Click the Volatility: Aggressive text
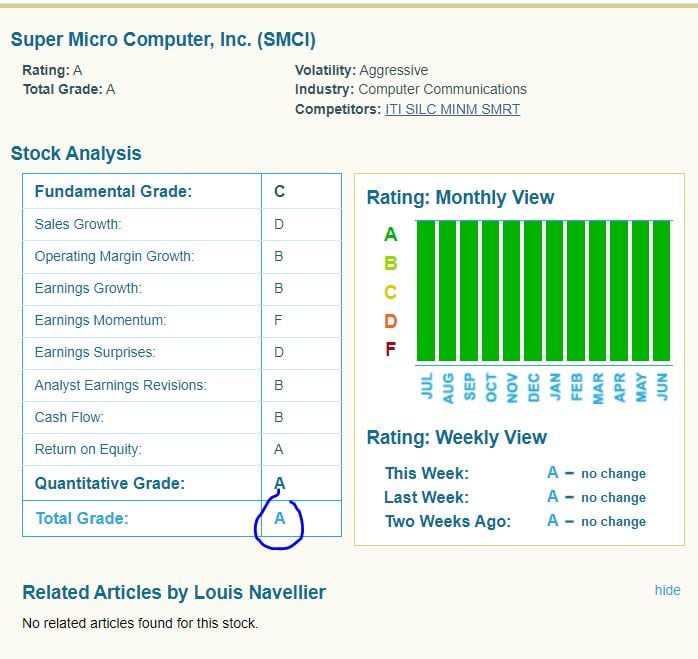698x659 pixels. point(361,70)
